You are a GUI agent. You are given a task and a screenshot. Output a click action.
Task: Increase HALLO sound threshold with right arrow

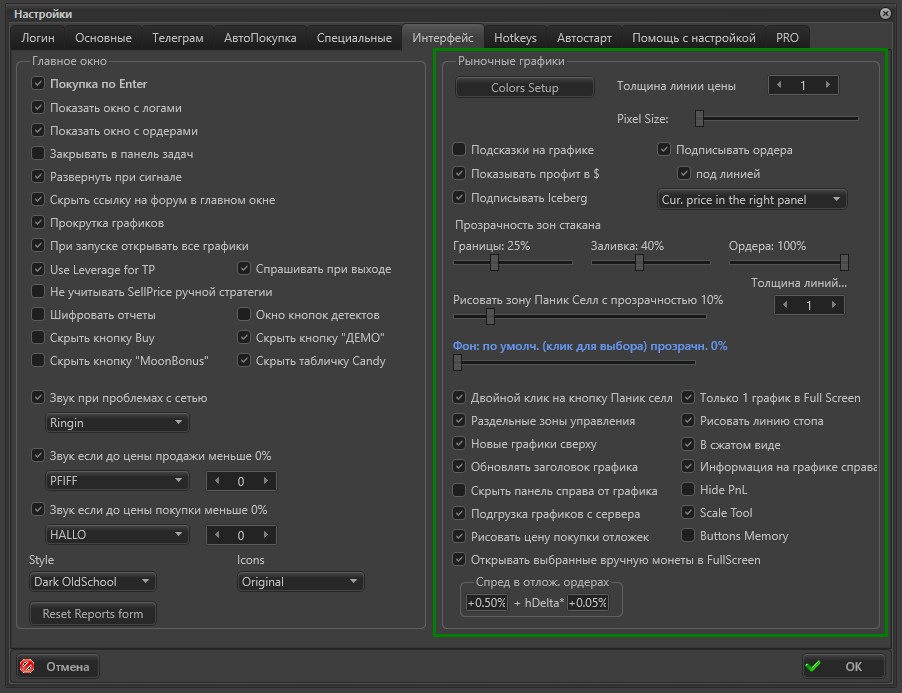coord(266,535)
